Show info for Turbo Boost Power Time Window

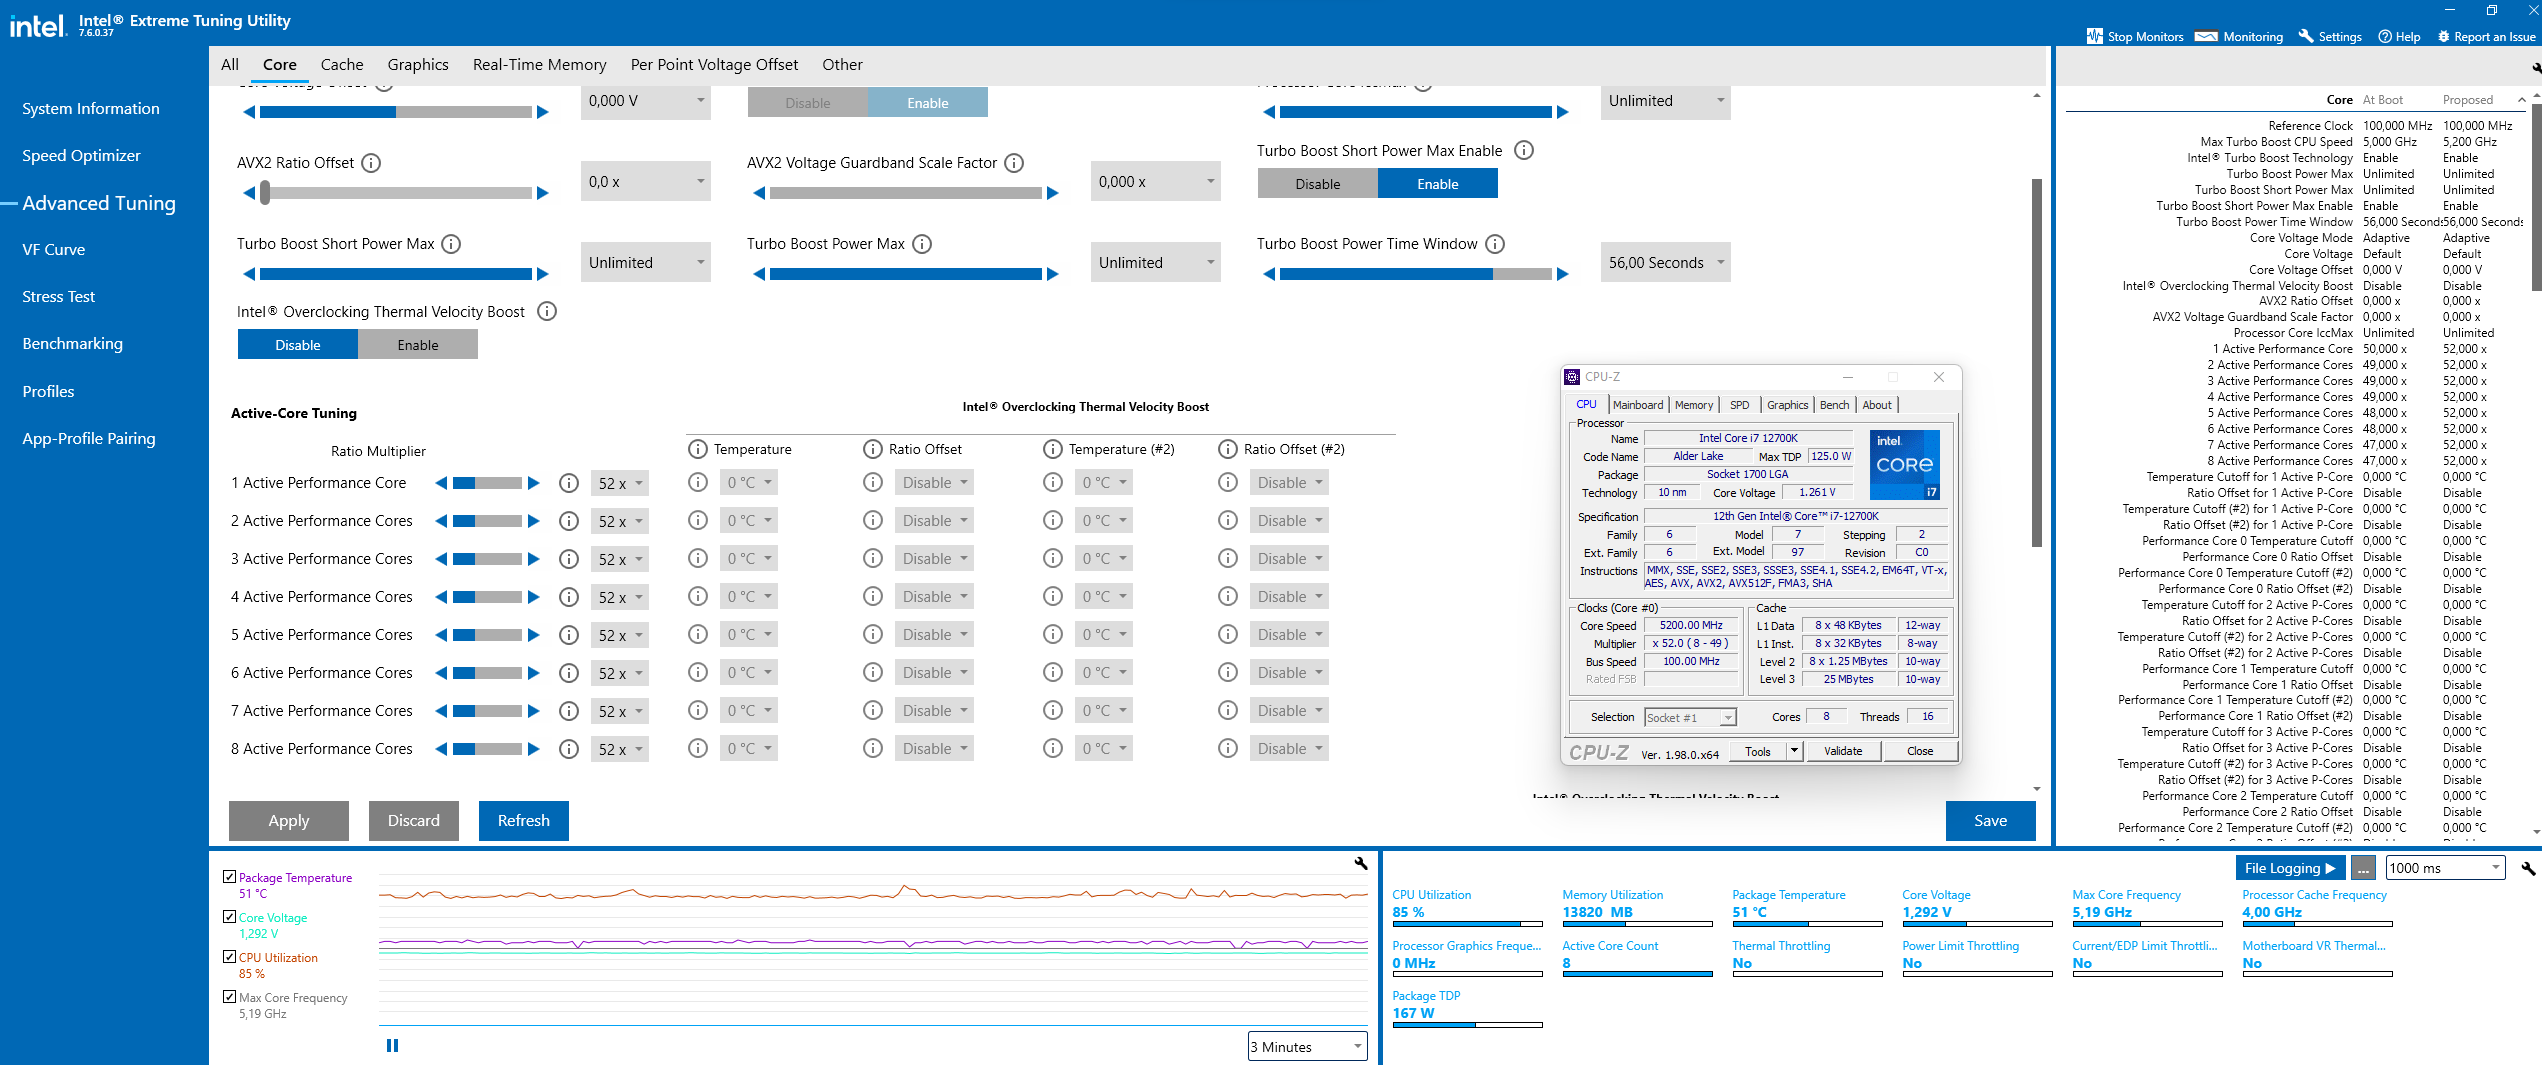[x=1495, y=244]
